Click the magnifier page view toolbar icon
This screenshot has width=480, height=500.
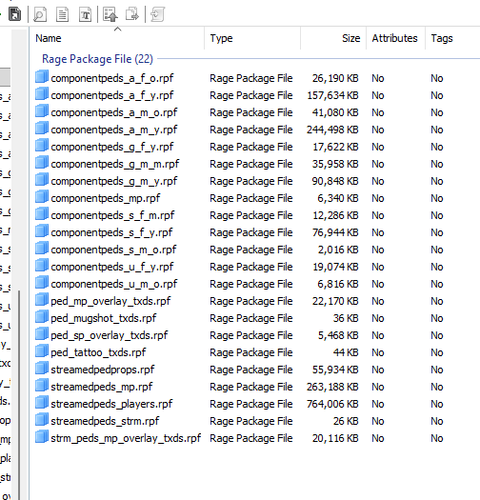40,15
